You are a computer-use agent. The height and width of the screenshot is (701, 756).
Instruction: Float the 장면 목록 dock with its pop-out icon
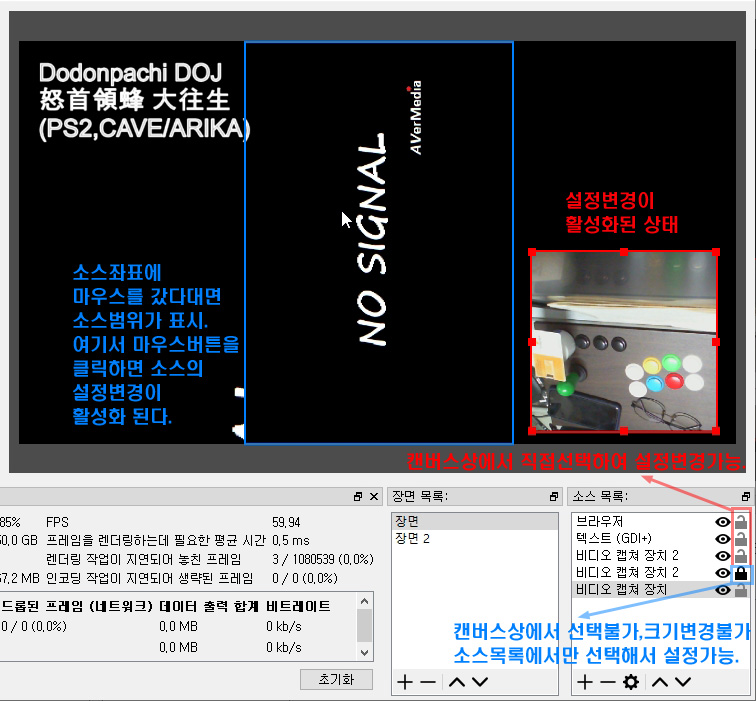pyautogui.click(x=554, y=497)
